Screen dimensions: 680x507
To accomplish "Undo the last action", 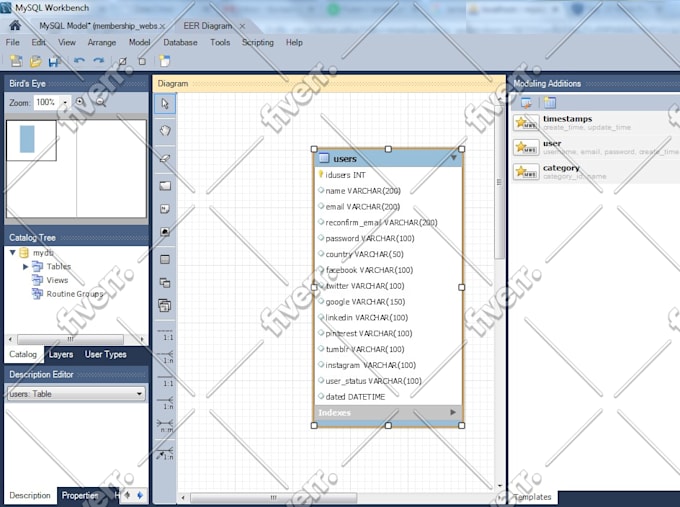I will click(x=79, y=61).
